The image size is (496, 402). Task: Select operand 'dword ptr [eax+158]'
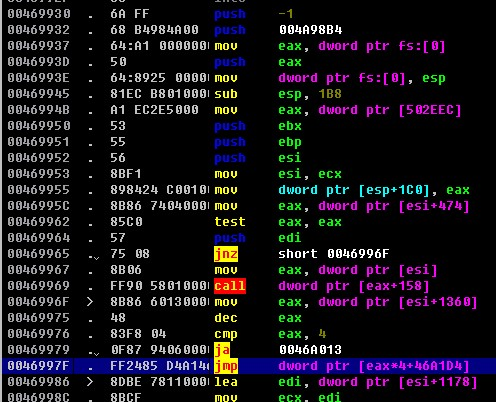coord(354,286)
